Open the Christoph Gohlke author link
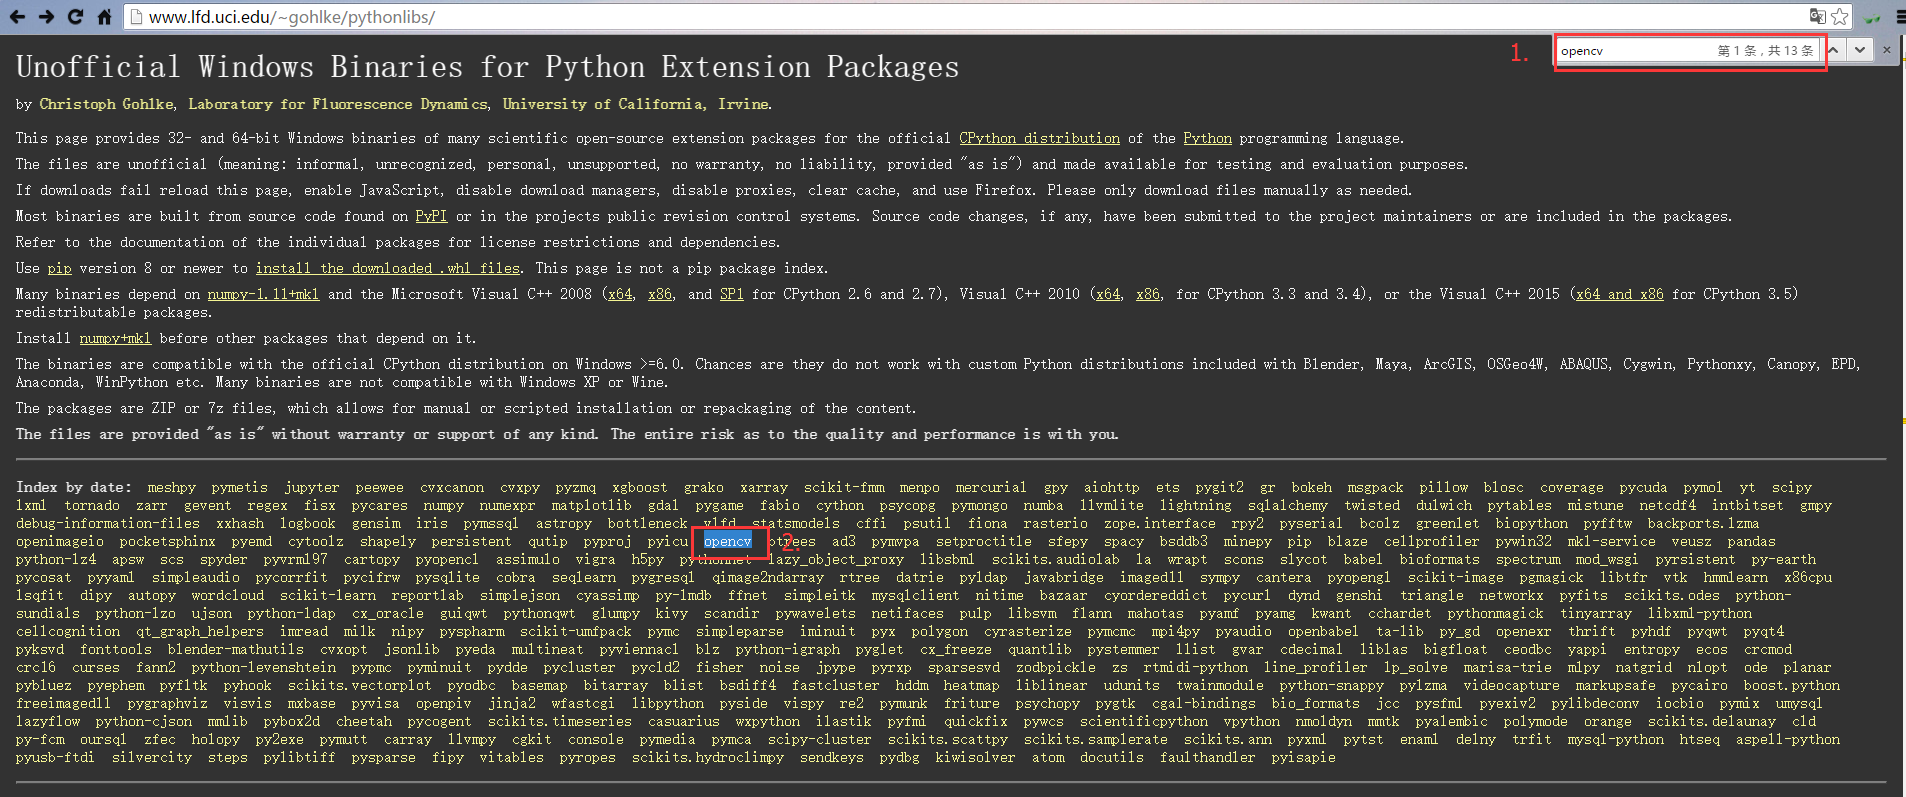The height and width of the screenshot is (797, 1906). click(106, 104)
